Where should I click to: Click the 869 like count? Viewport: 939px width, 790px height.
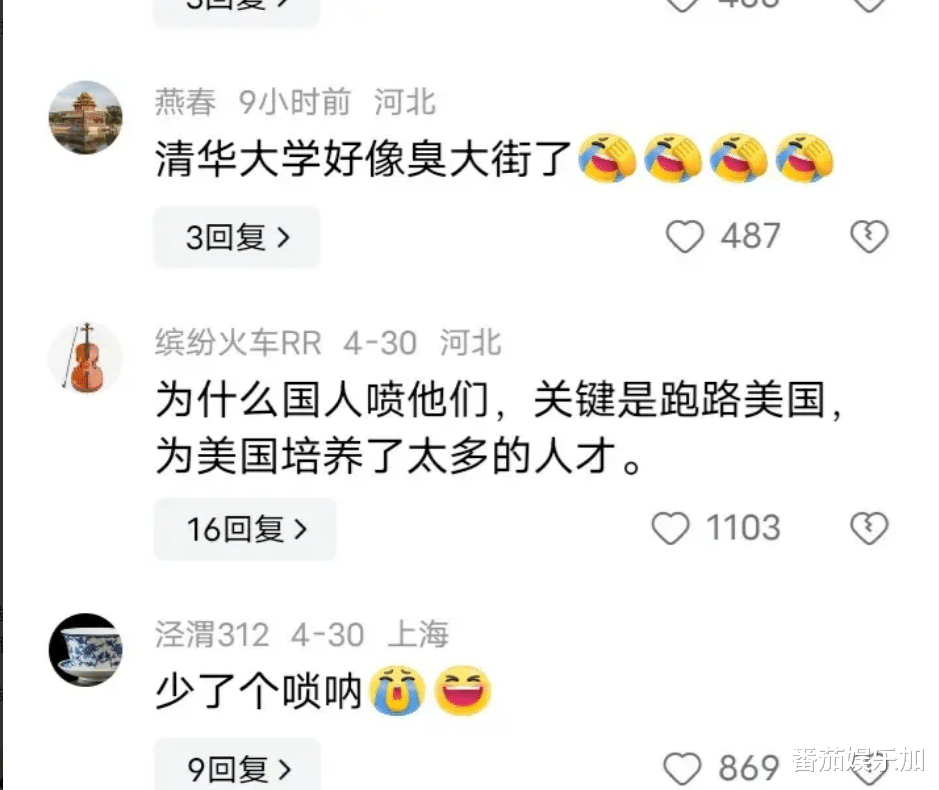(x=749, y=768)
